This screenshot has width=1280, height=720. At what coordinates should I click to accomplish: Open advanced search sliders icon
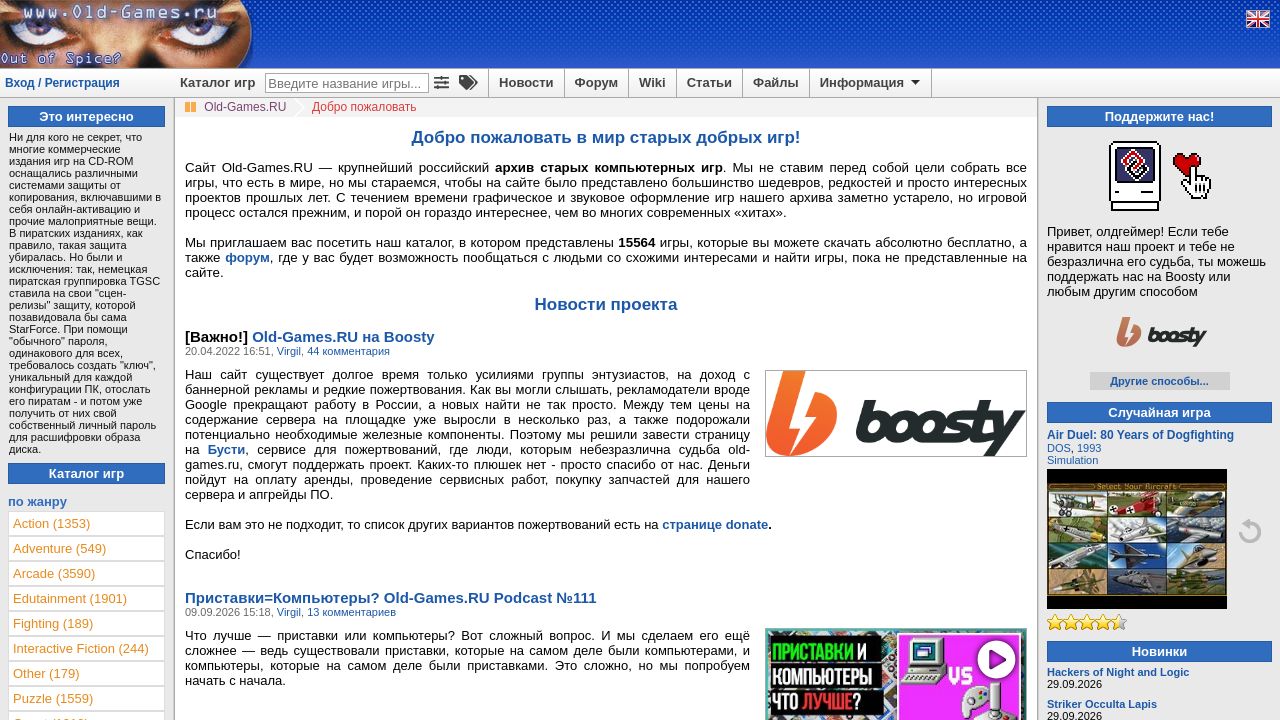click(441, 83)
